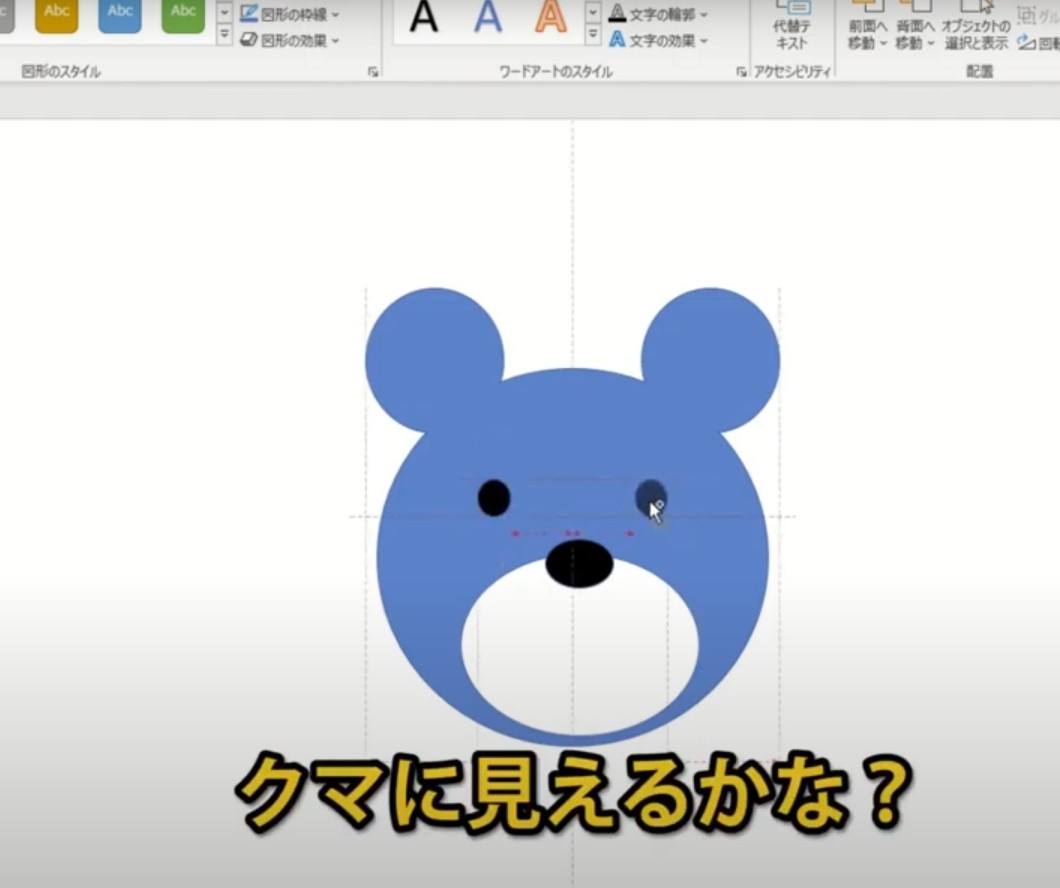Expand the shape styles gallery with More arrow
Viewport: 1060px width, 888px height.
click(x=224, y=35)
